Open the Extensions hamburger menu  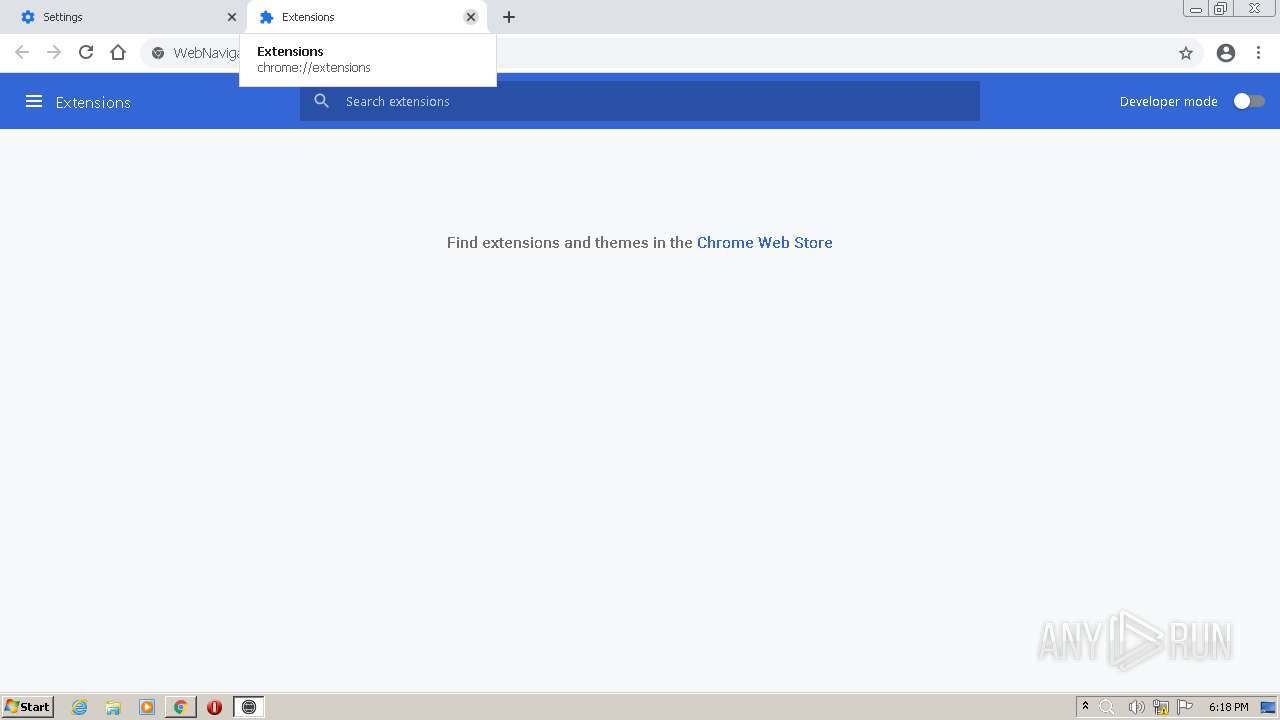tap(34, 101)
